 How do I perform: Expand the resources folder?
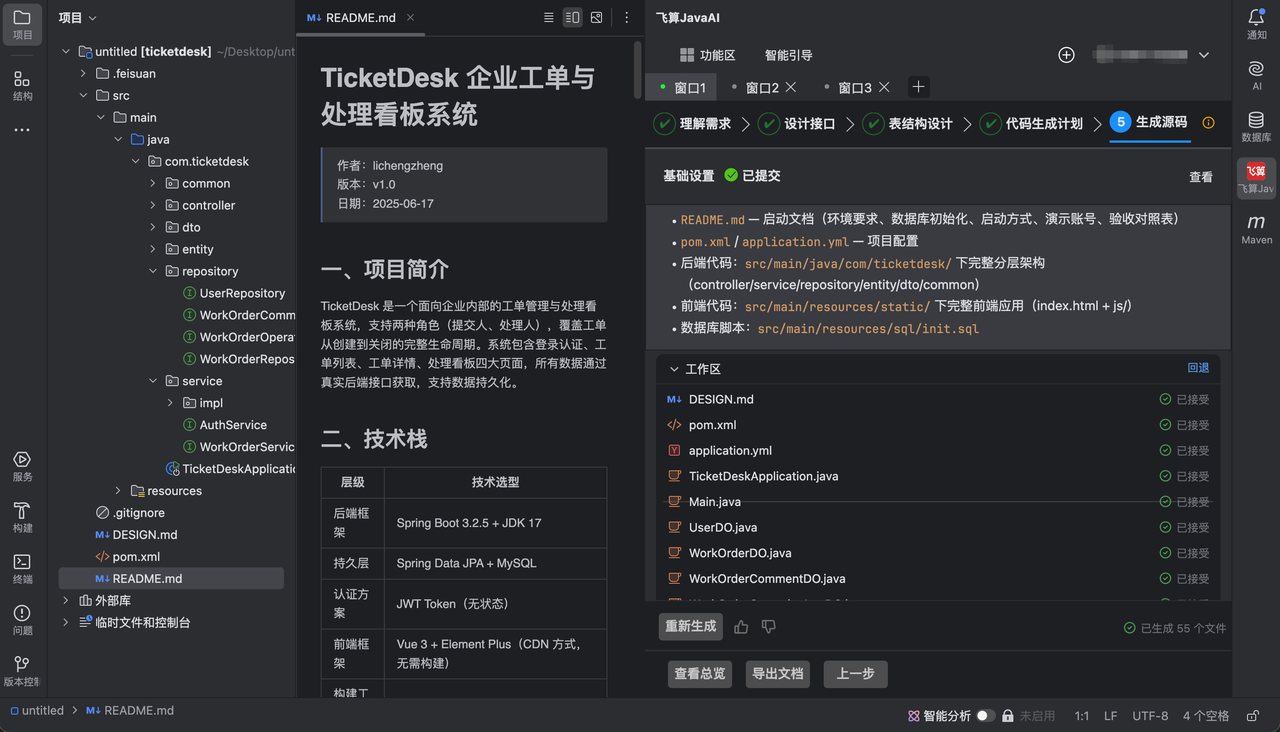coord(118,491)
